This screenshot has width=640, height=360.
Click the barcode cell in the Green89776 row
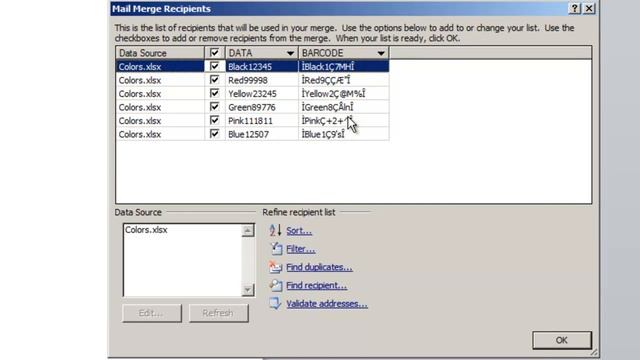click(x=344, y=107)
